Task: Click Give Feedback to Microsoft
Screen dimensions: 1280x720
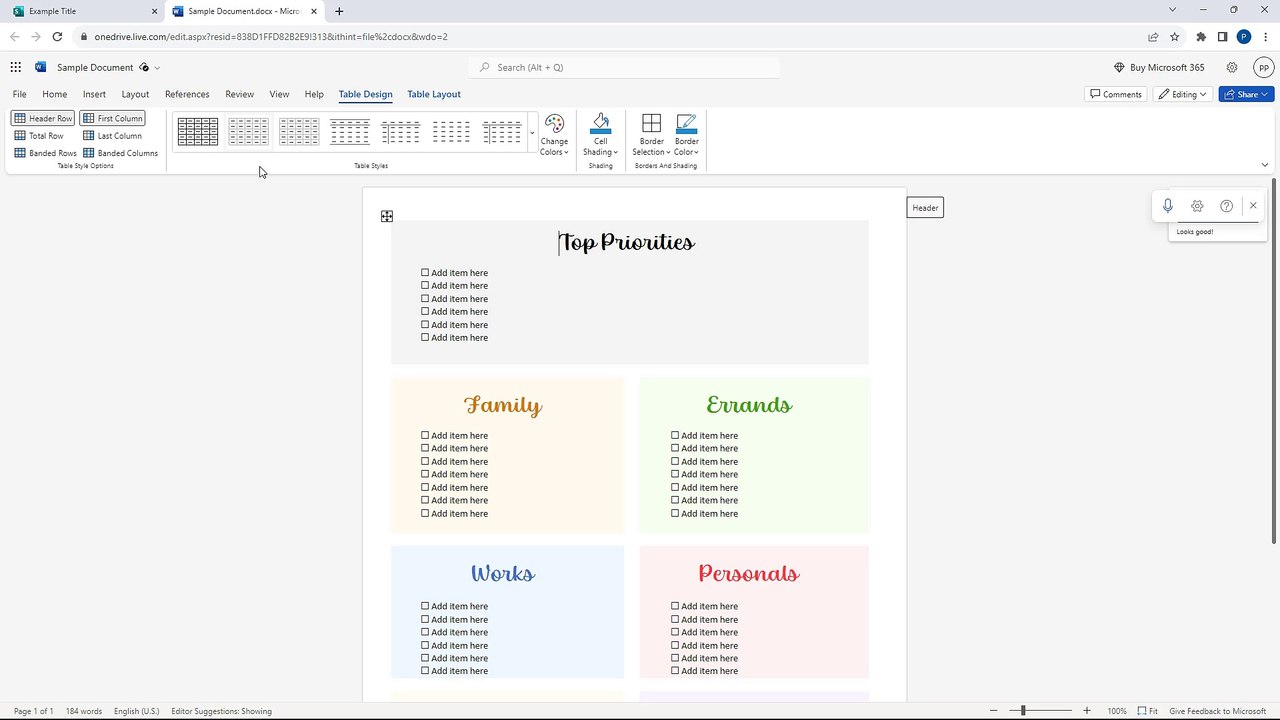Action: tap(1217, 711)
